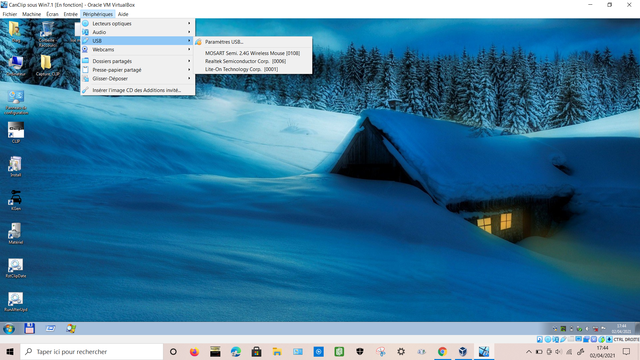This screenshot has height=360, width=640.
Task: Open the Entrée menu
Action: coord(71,14)
